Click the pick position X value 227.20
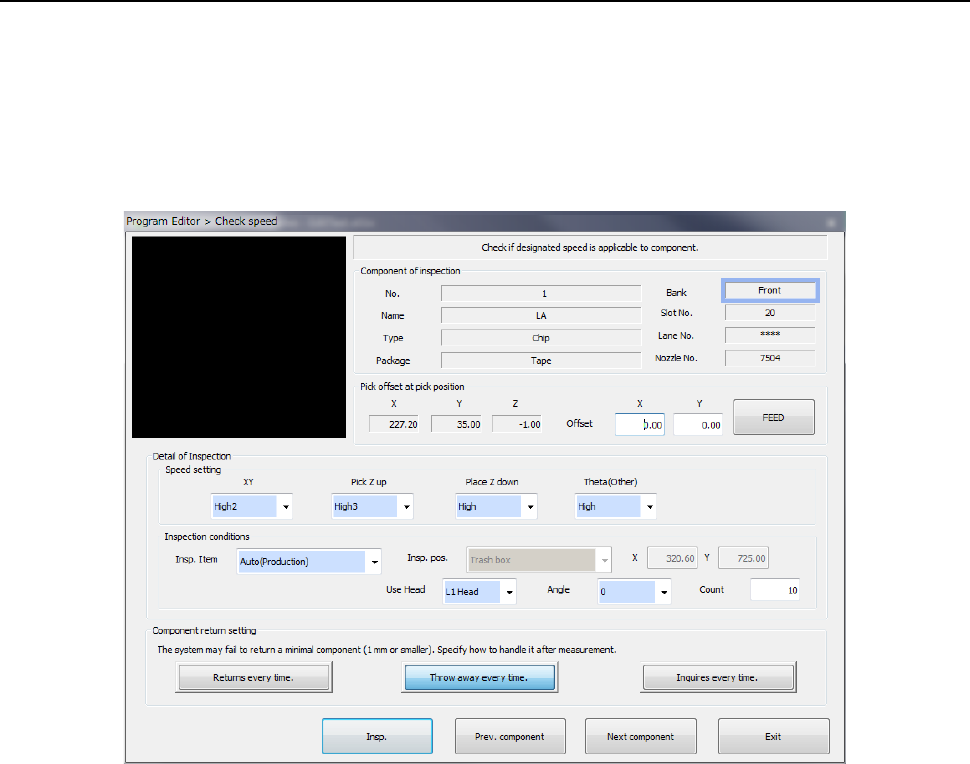The width and height of the screenshot is (970, 764). point(394,424)
